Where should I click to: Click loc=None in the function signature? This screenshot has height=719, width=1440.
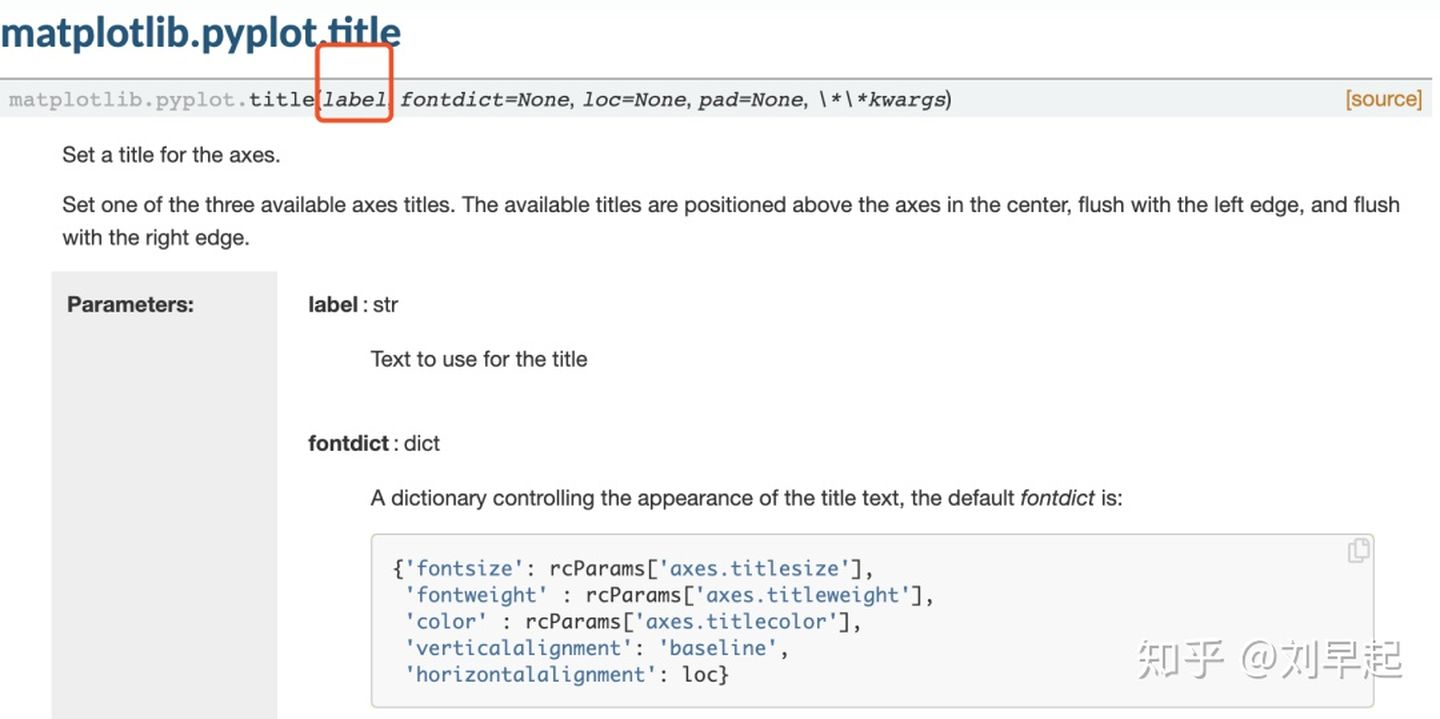click(x=634, y=99)
